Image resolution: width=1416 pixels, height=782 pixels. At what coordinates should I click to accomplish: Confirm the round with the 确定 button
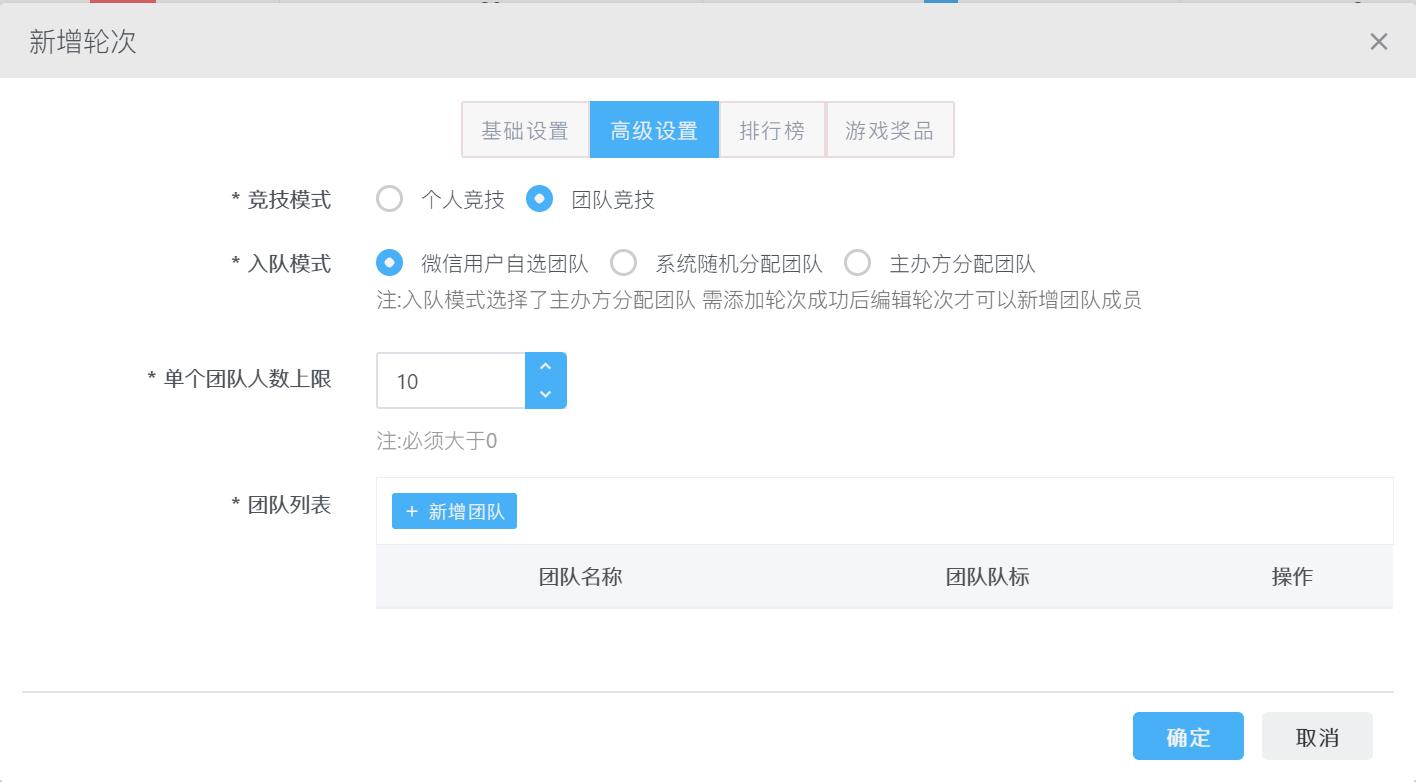(x=1188, y=737)
